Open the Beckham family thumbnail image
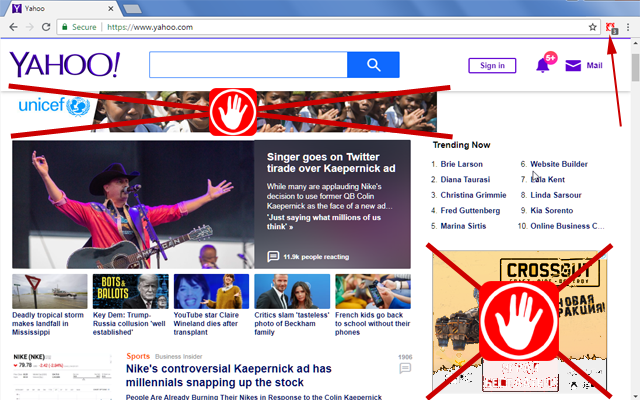 292,291
